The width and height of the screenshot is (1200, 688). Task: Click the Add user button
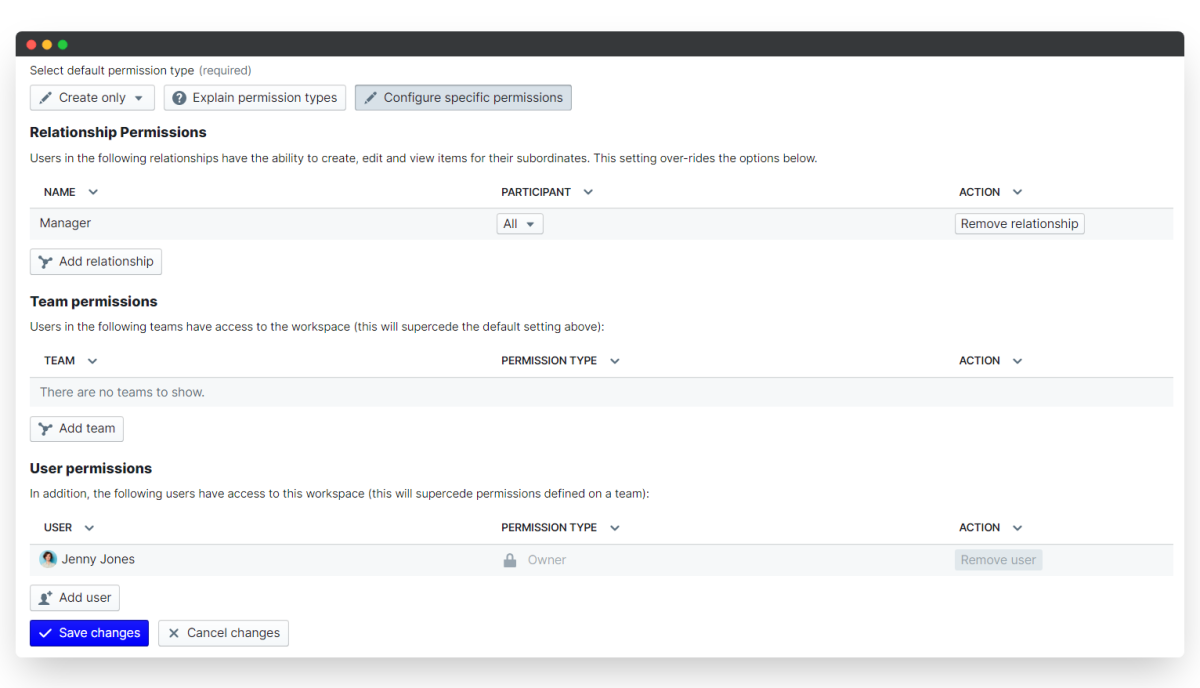click(75, 598)
